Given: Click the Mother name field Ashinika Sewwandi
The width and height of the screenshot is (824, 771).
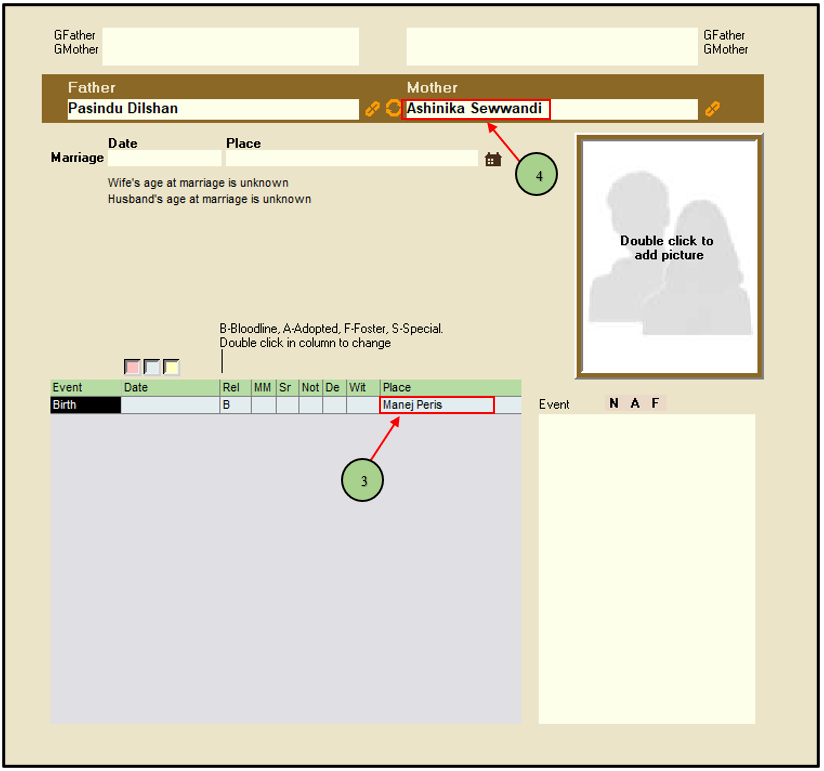Looking at the screenshot, I should (476, 109).
